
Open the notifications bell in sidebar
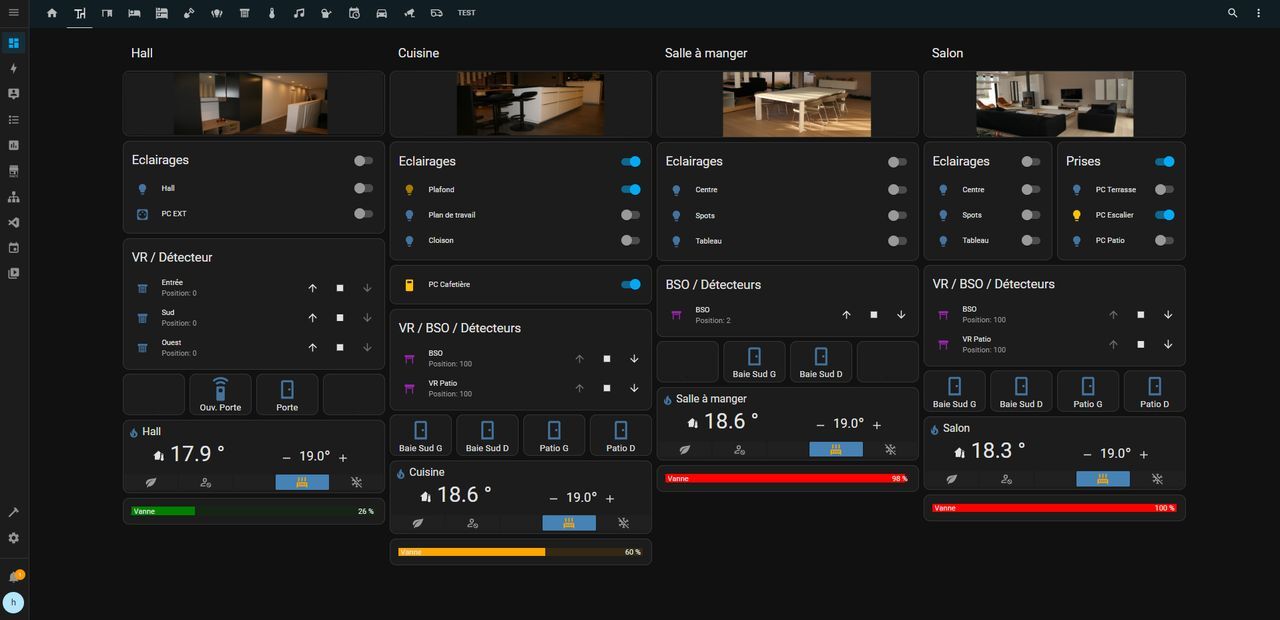click(14, 578)
